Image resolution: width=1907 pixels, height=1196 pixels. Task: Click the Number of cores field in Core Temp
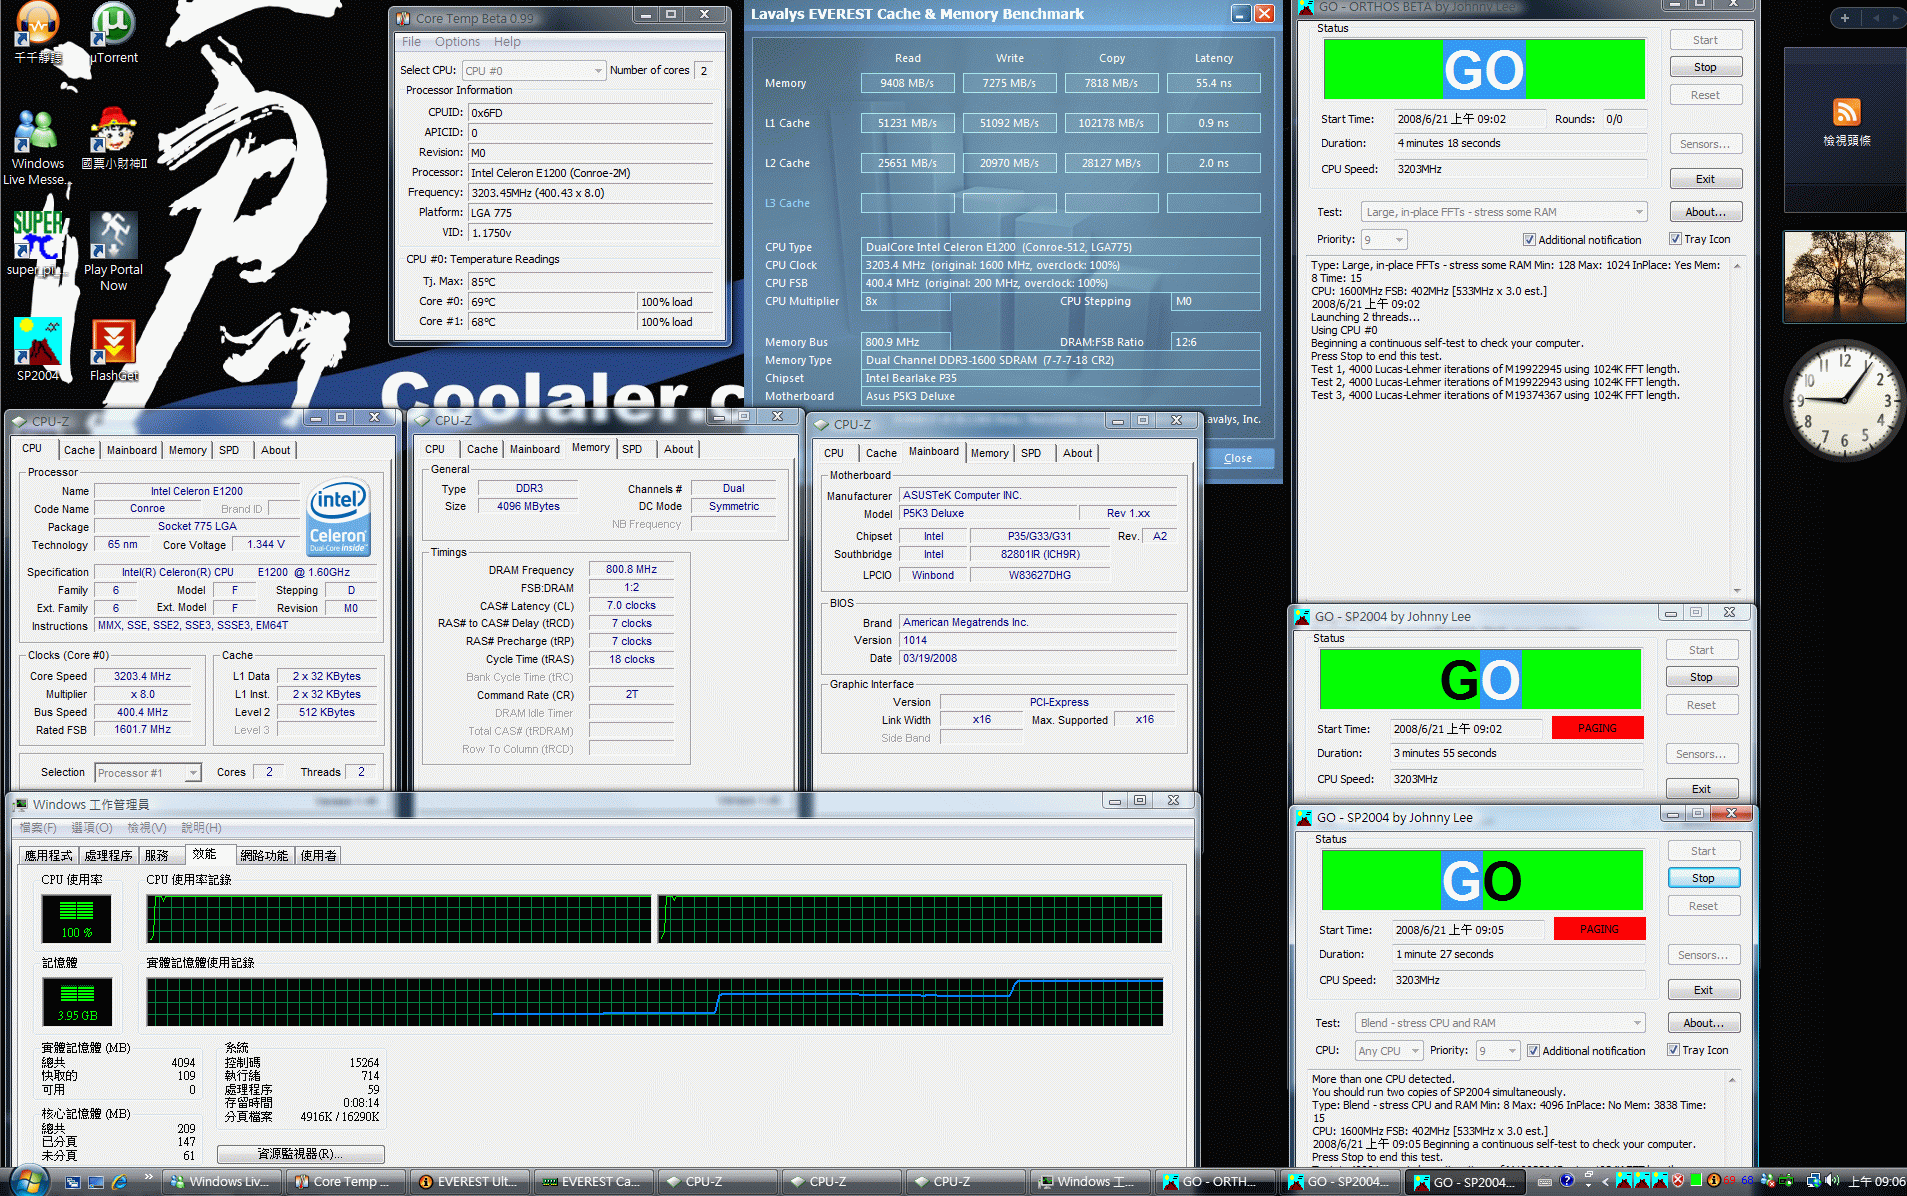coord(704,71)
